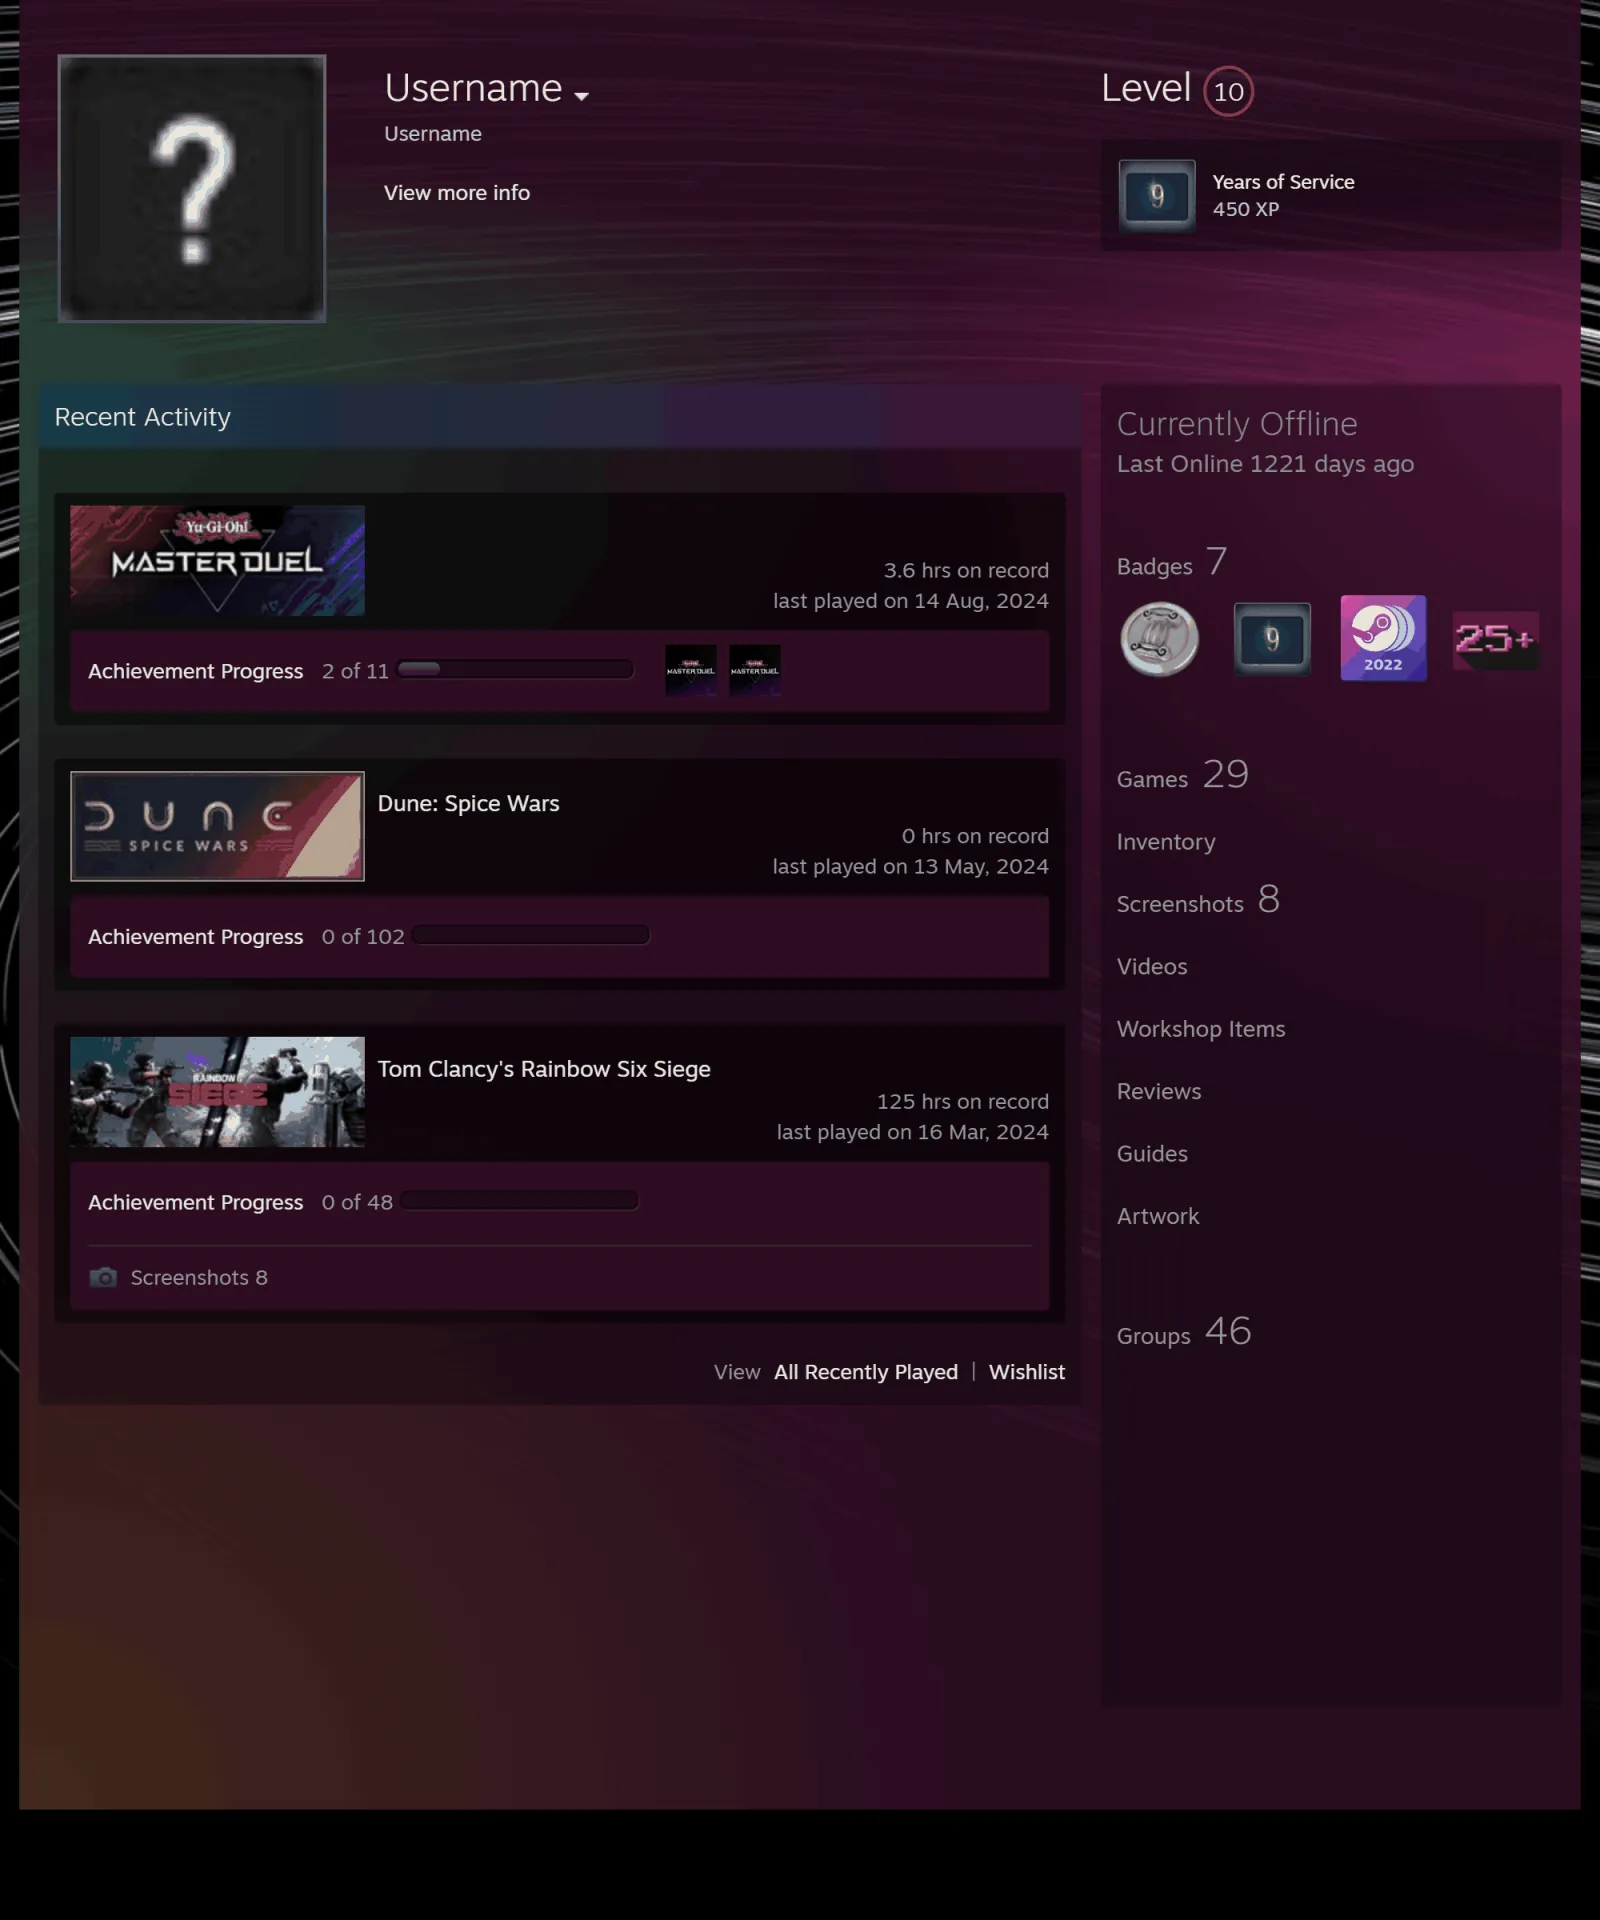Open Tom Clancy's Rainbow Six Siege title
This screenshot has height=1920, width=1600.
pos(544,1069)
